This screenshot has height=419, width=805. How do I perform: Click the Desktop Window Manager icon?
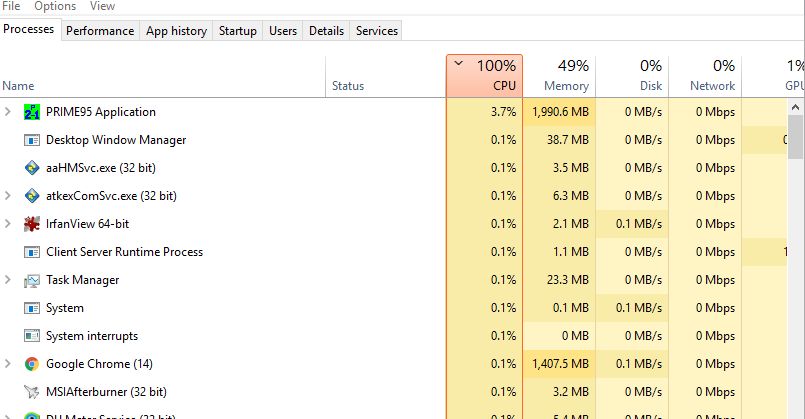pos(32,140)
